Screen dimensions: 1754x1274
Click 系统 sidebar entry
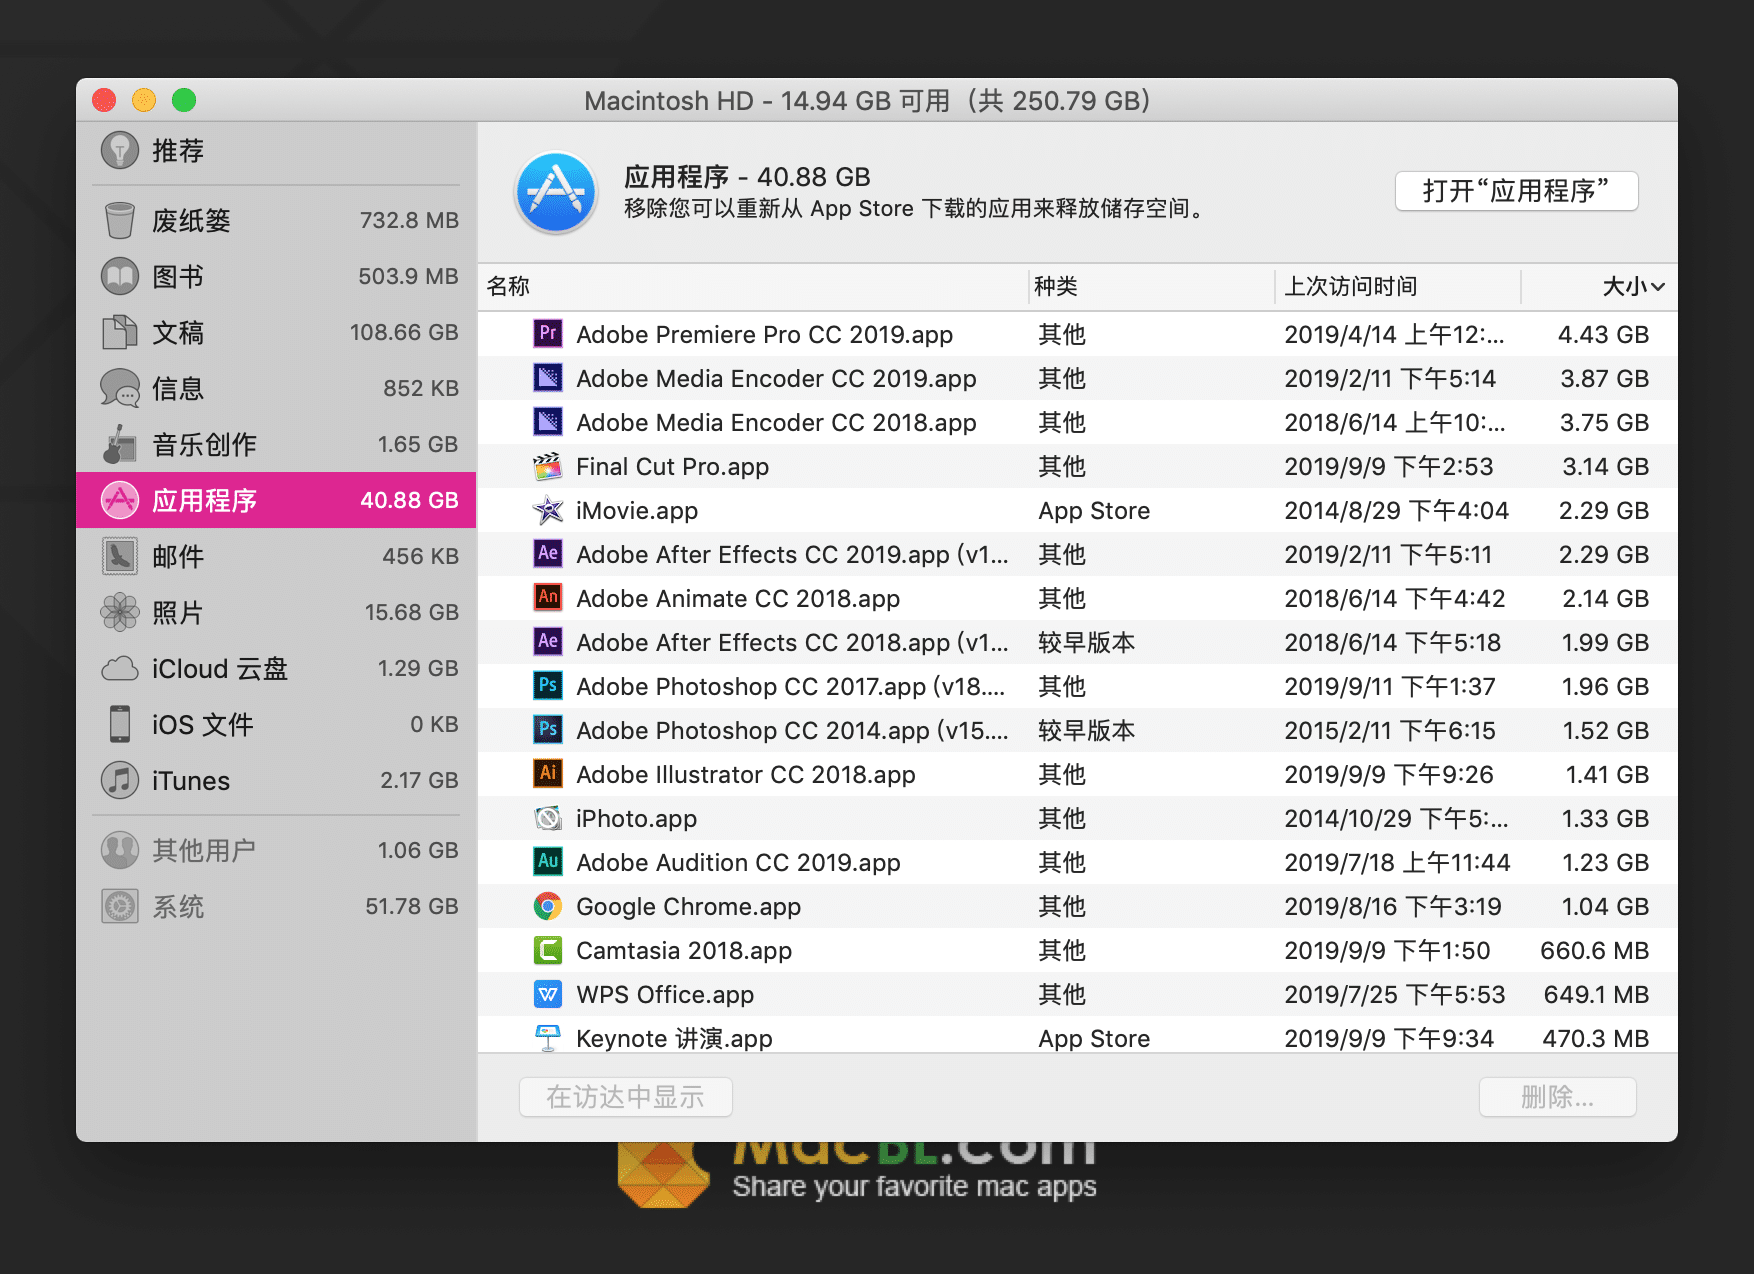coord(276,906)
